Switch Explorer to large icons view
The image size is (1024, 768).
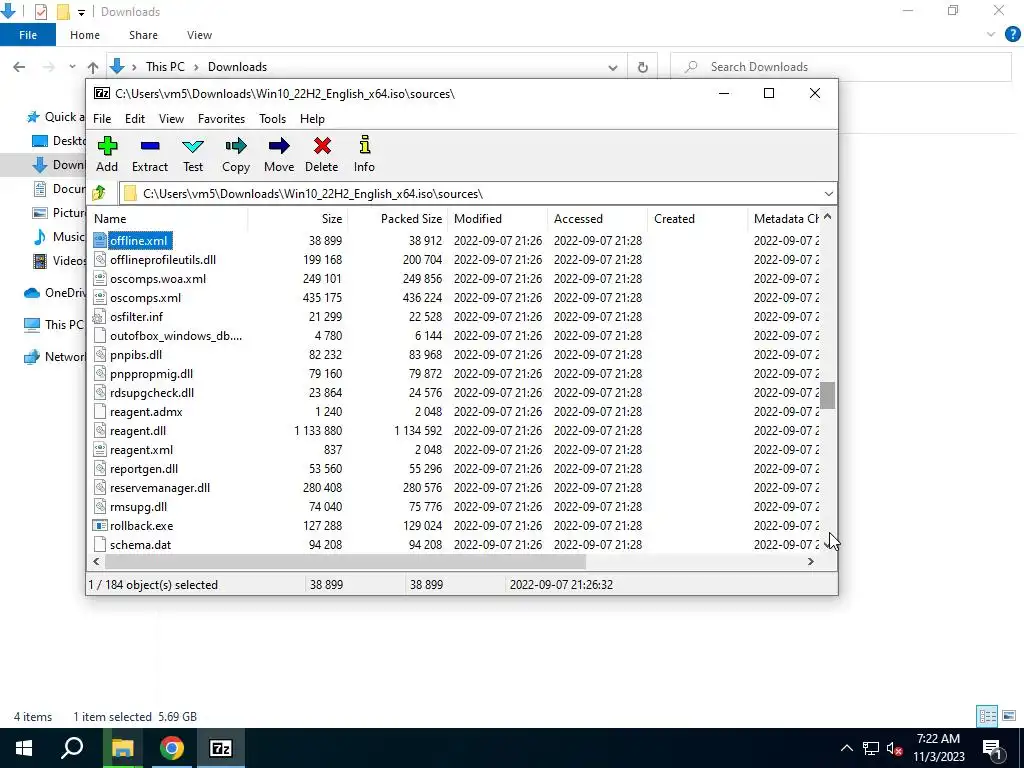(1009, 716)
